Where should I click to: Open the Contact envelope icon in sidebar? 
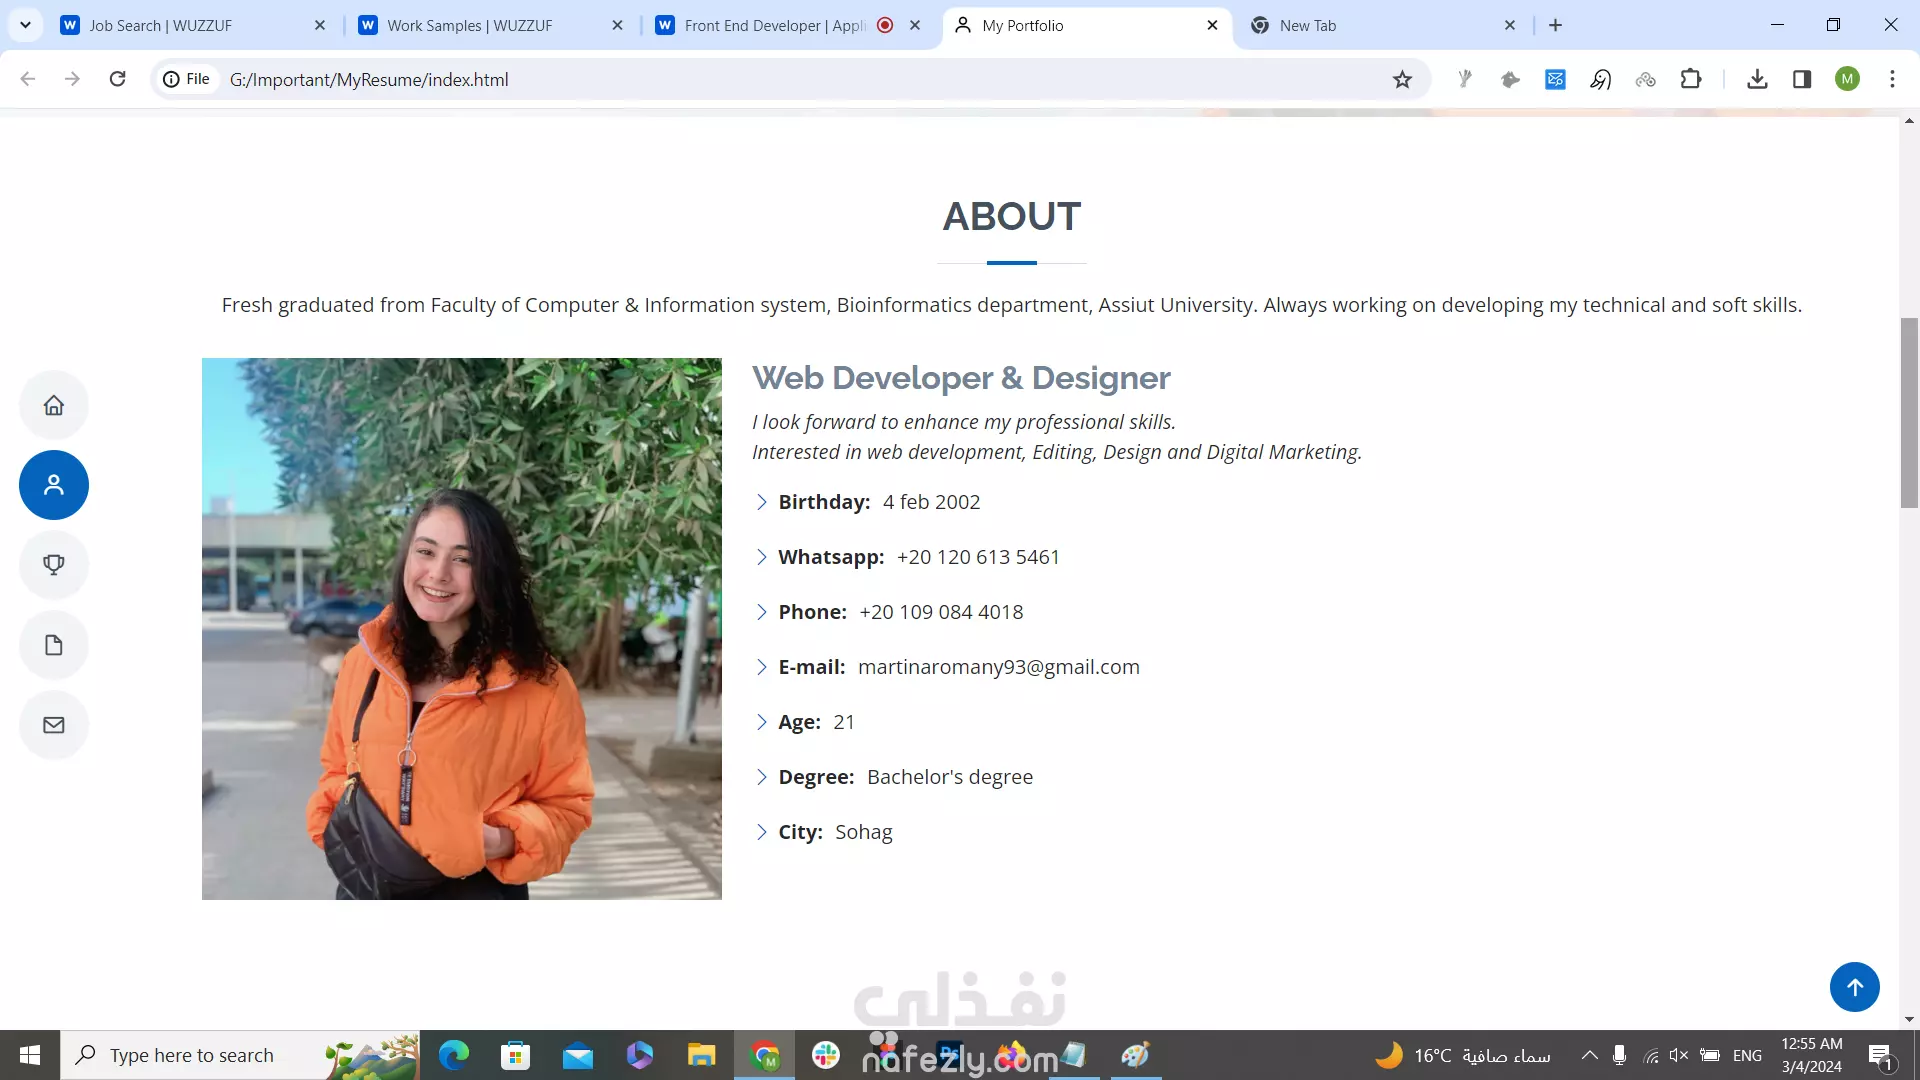coord(54,725)
